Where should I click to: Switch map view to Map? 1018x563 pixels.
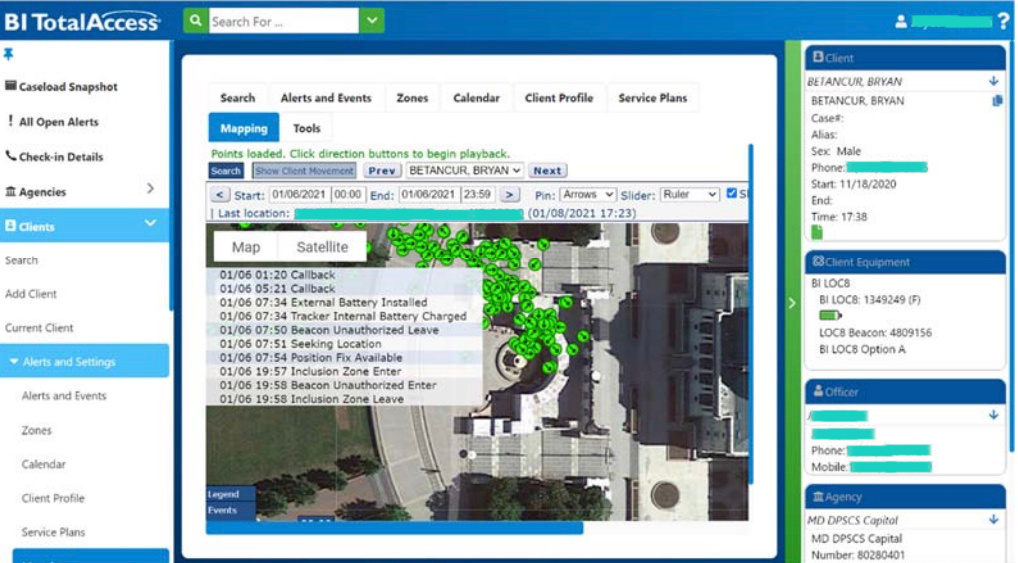click(x=246, y=247)
